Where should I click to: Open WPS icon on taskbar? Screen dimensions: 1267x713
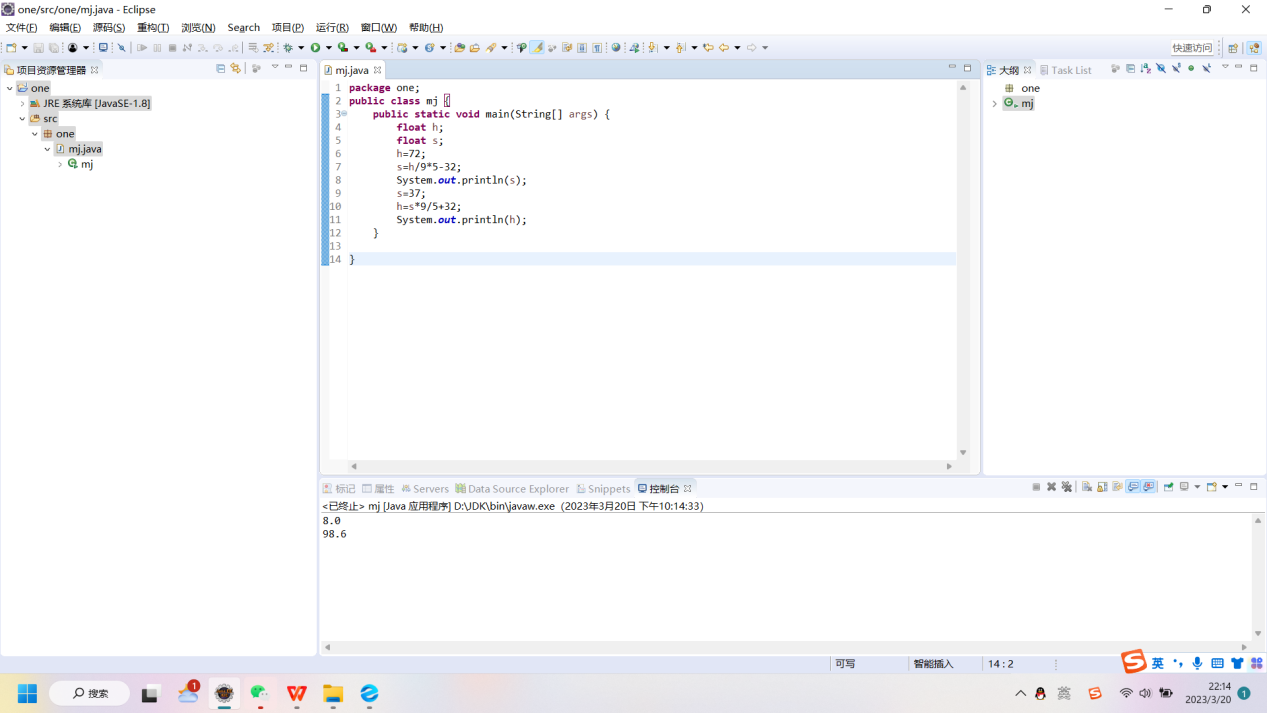297,693
